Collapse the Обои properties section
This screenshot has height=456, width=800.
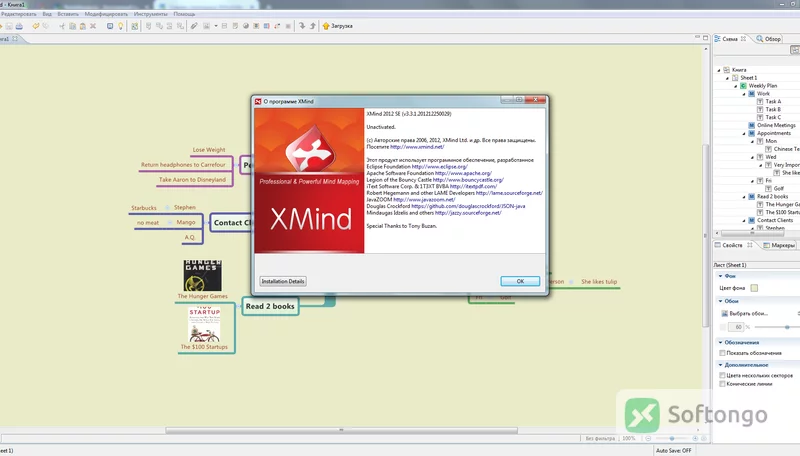coord(720,301)
